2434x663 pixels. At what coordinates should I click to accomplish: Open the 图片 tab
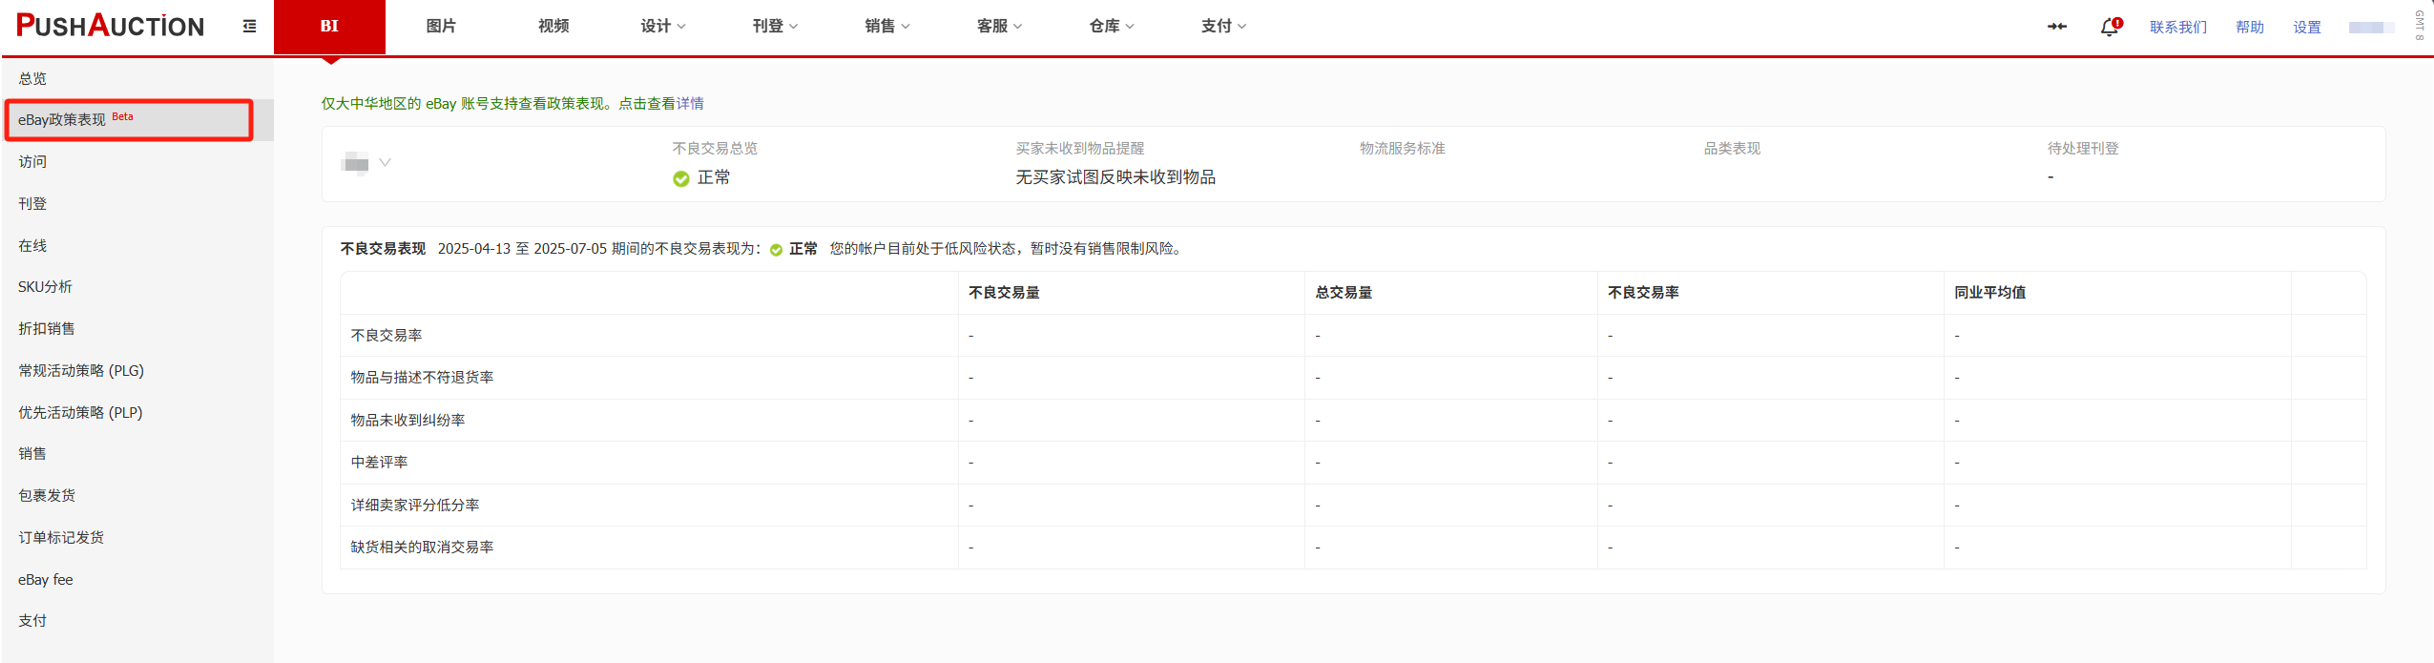[x=441, y=26]
